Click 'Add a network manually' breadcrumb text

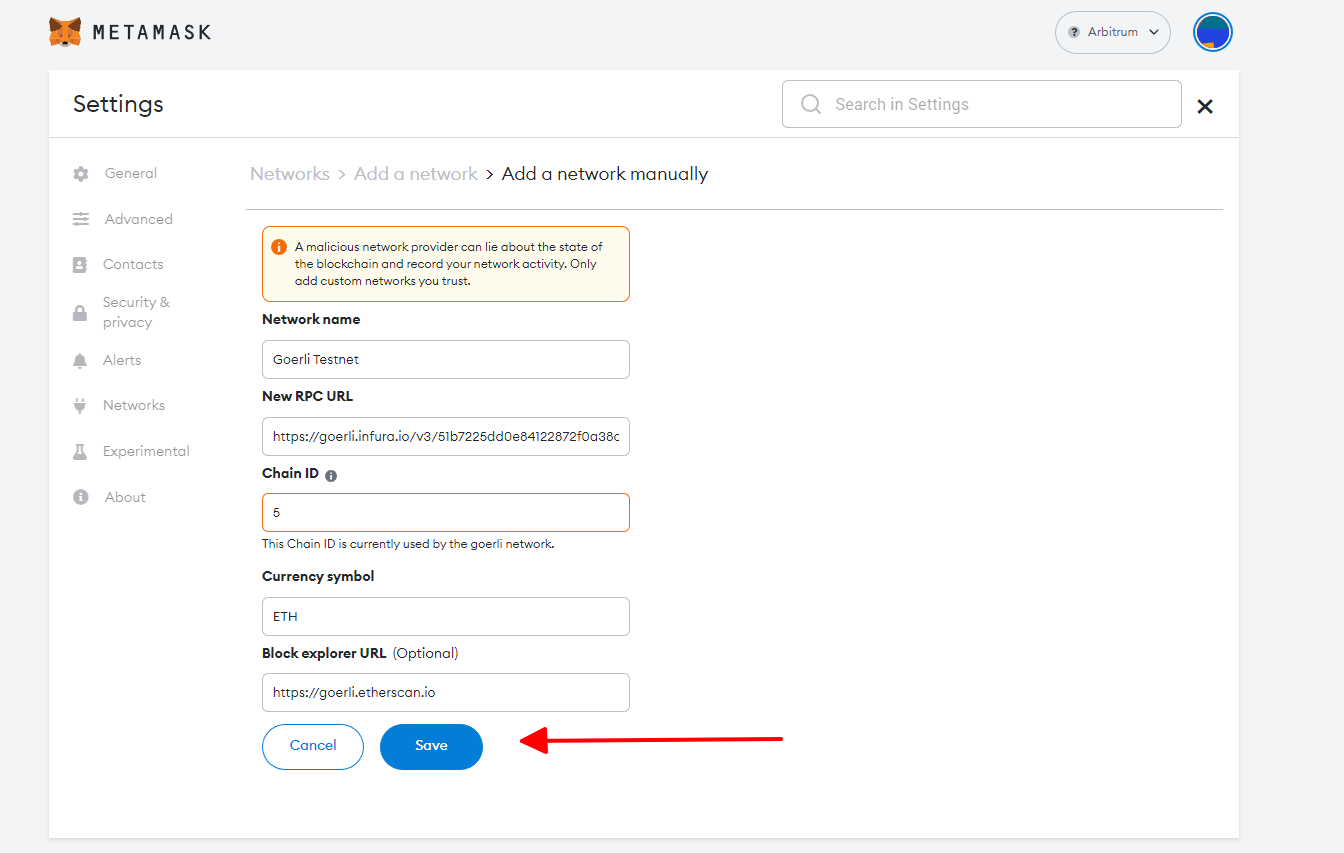(605, 174)
